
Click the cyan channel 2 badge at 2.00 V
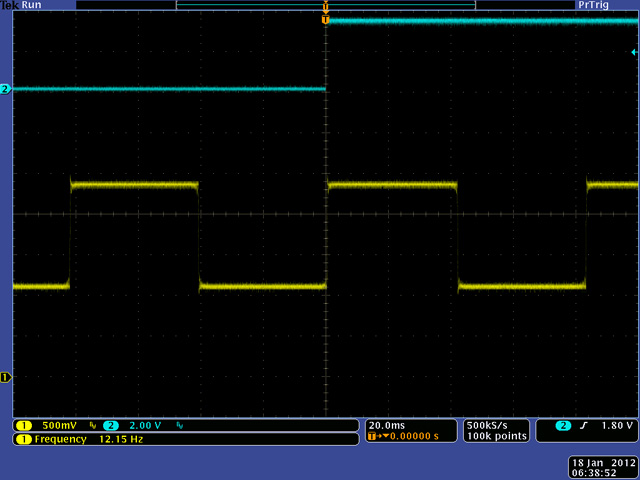pos(110,425)
